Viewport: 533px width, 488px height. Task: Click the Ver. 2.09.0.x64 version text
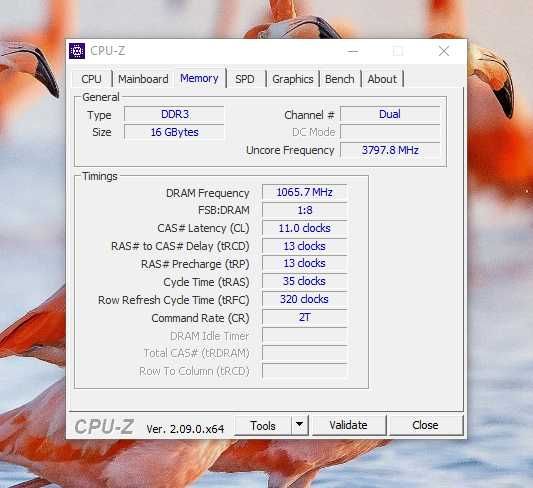pyautogui.click(x=185, y=429)
